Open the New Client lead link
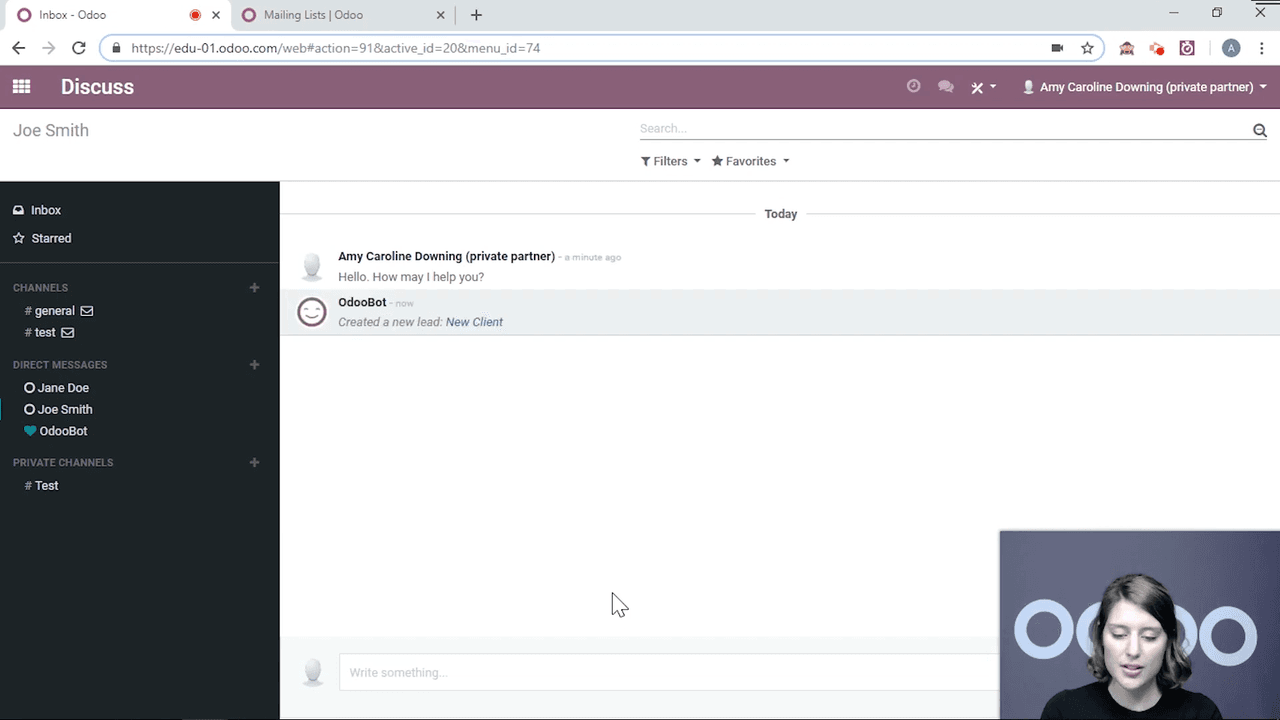1280x720 pixels. pos(474,322)
